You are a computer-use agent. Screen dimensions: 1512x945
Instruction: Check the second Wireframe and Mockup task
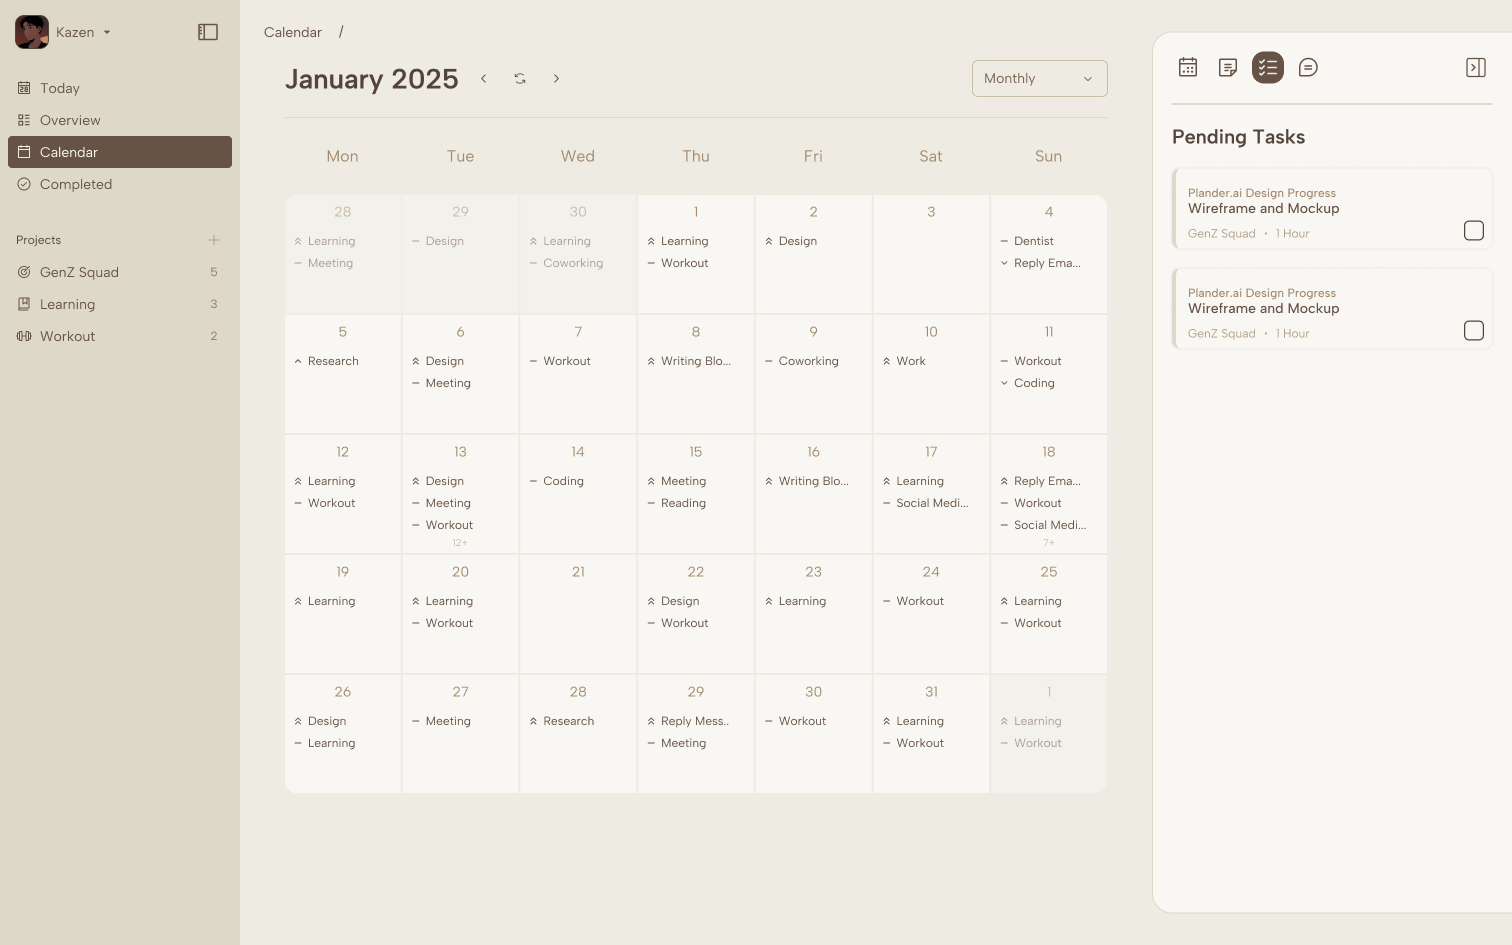pos(1473,331)
